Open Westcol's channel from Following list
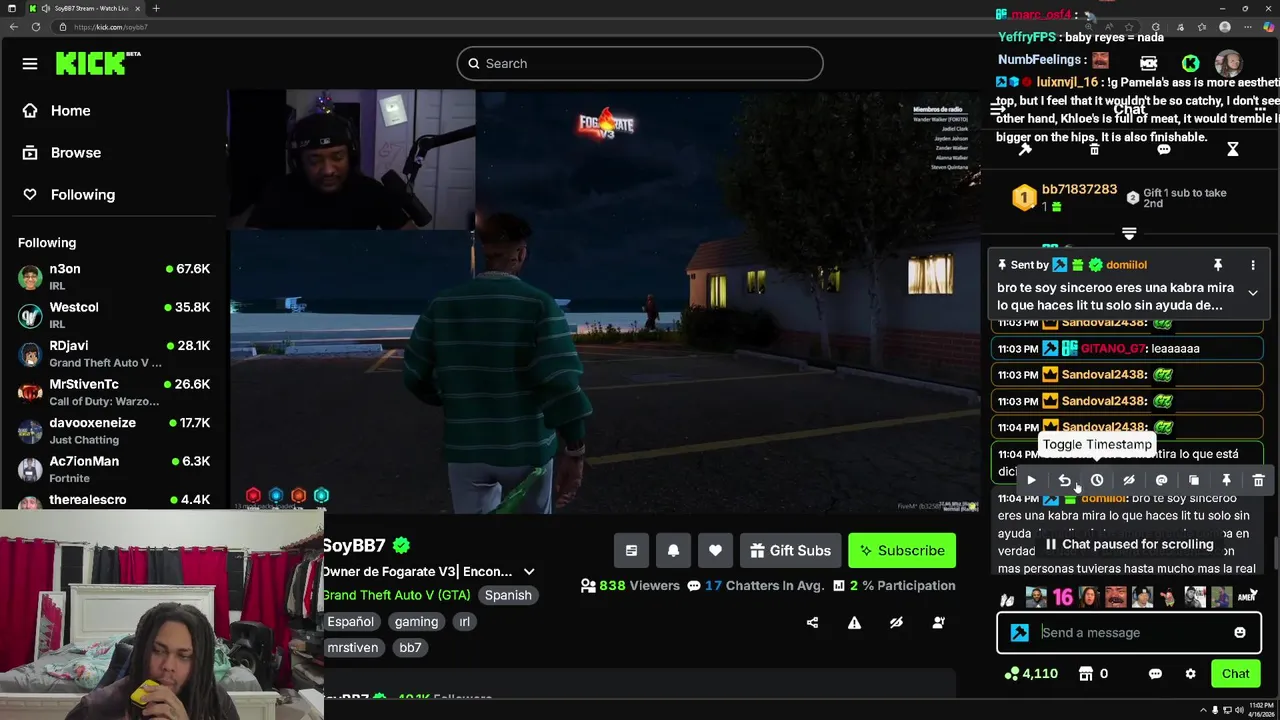 tap(115, 315)
